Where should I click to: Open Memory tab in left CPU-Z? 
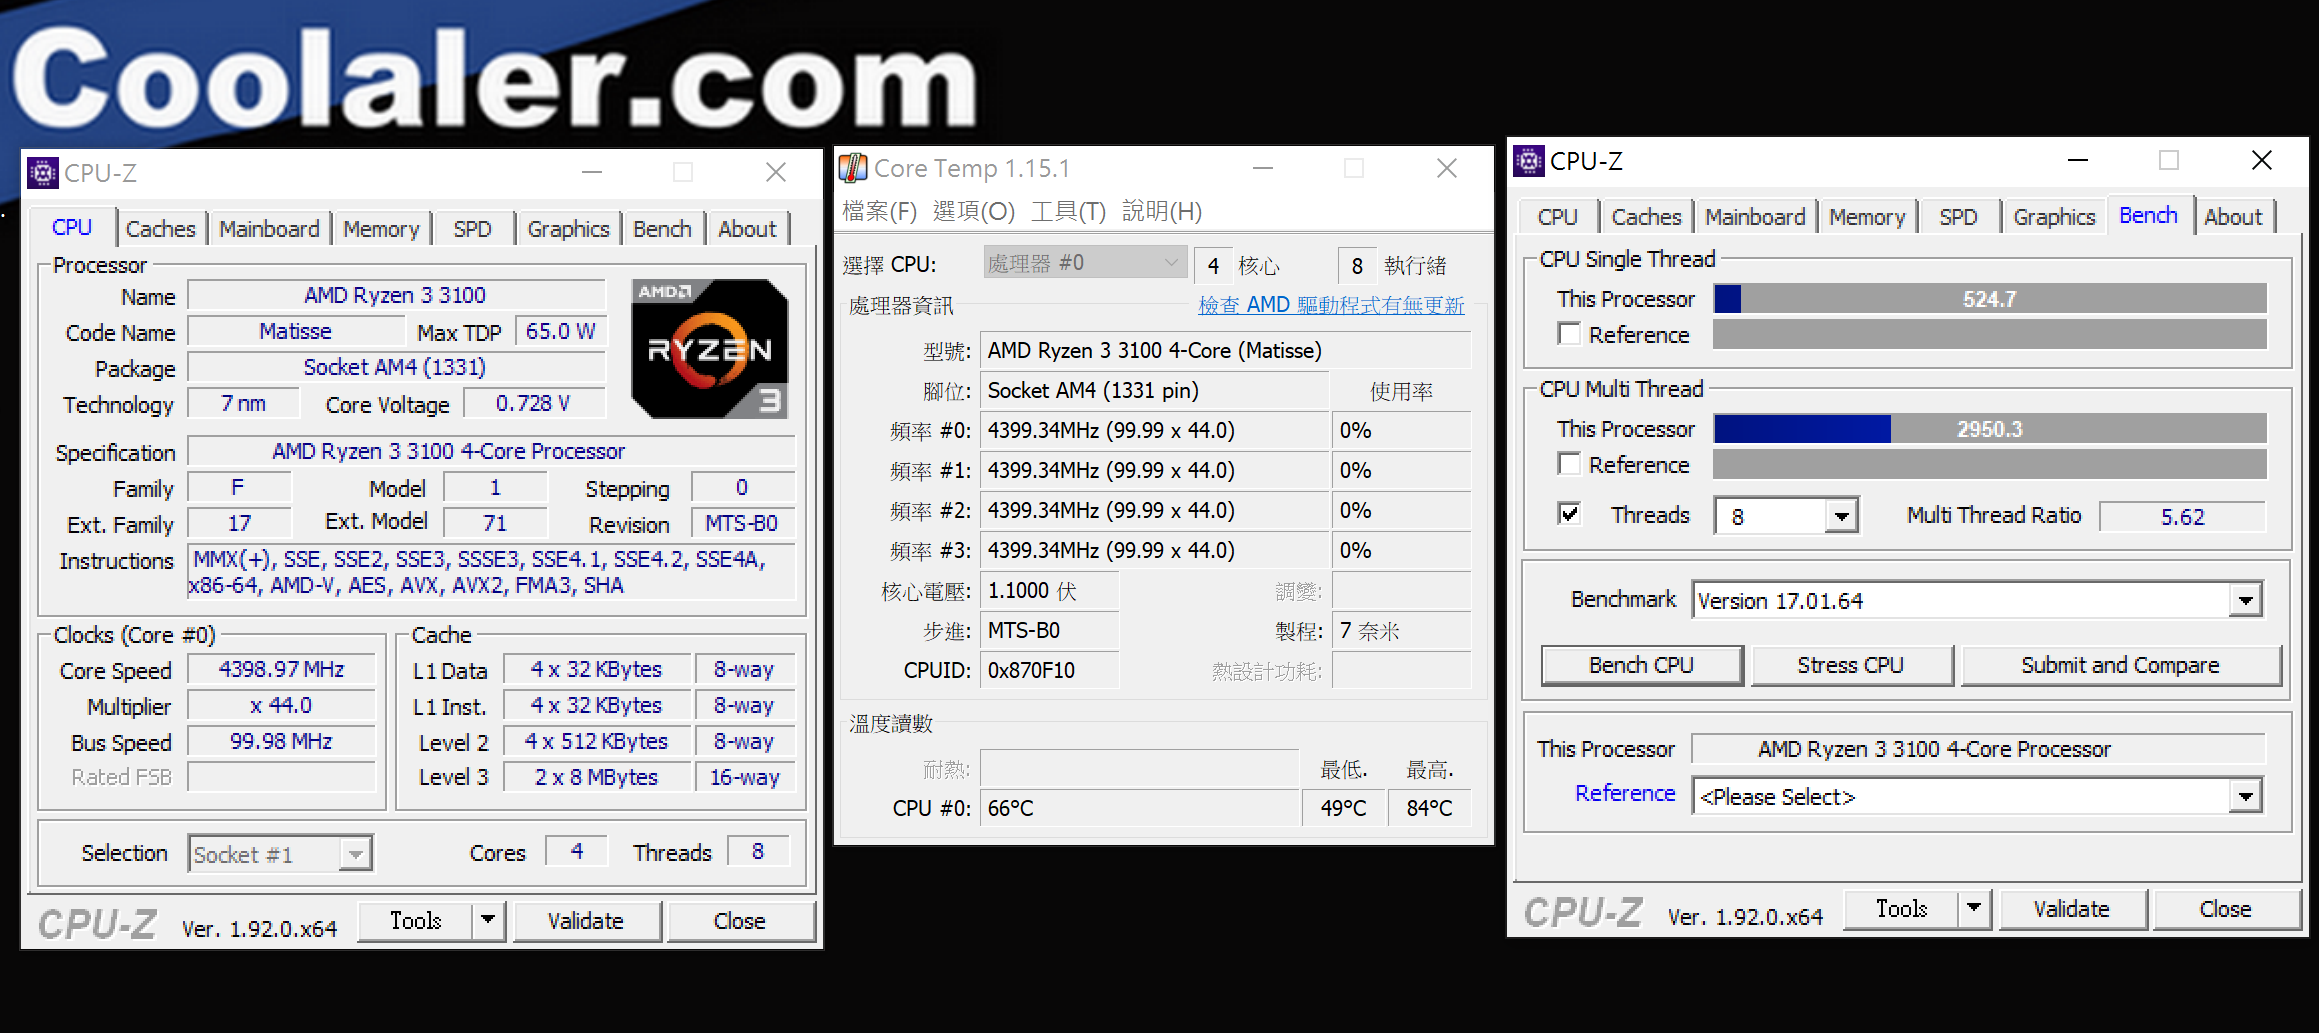381,229
